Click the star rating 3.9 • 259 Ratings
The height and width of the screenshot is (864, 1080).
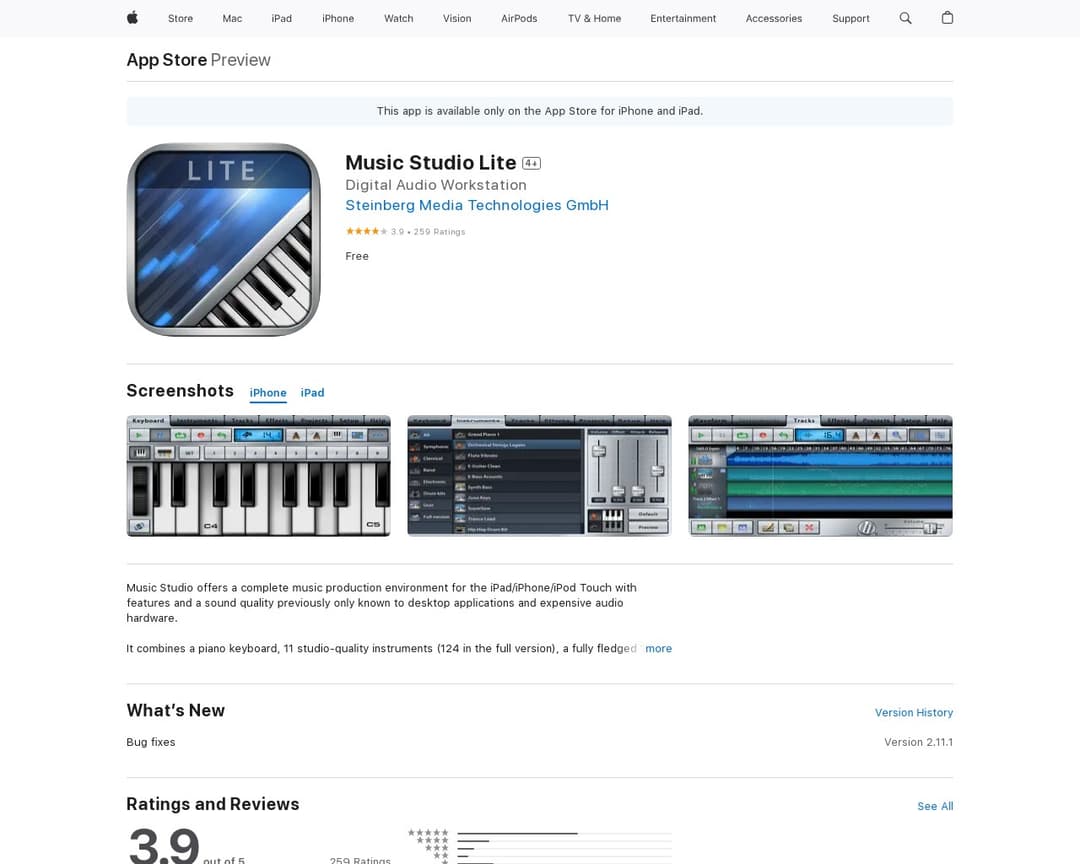[406, 232]
